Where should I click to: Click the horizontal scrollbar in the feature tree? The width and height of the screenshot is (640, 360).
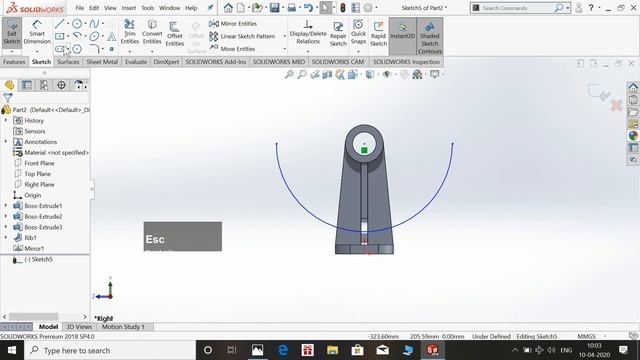(x=33, y=317)
